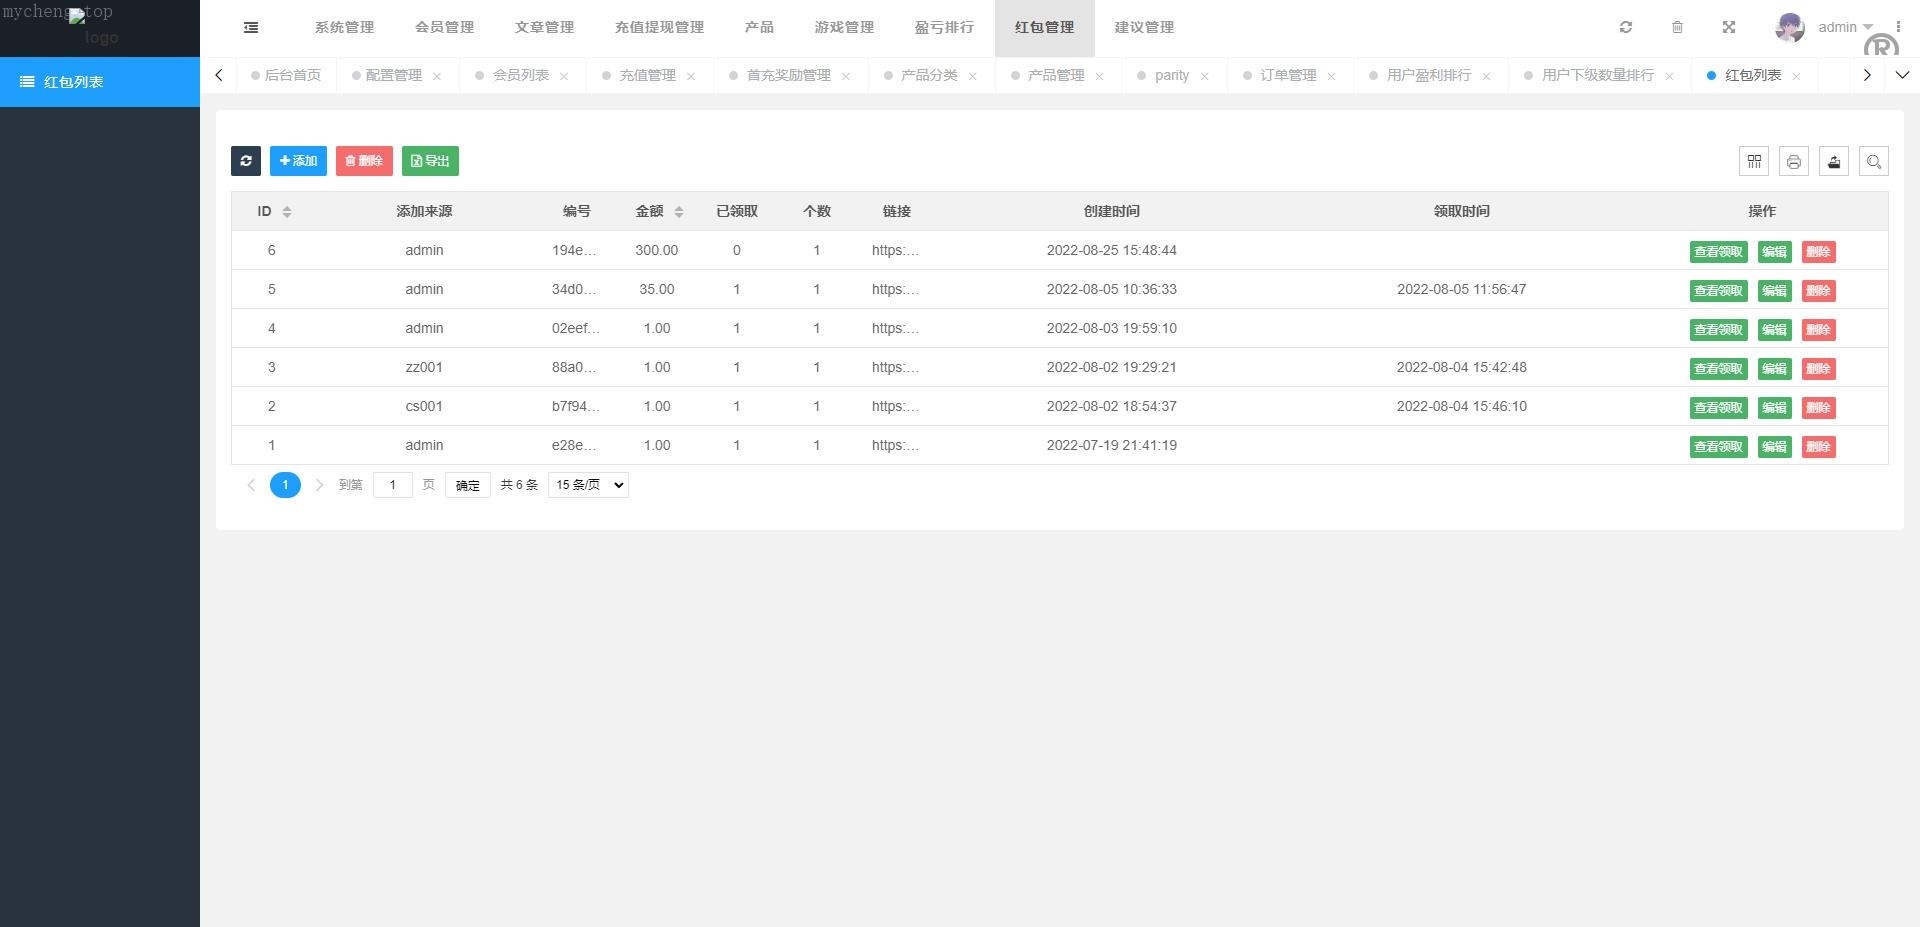Click the blue 添加 button
This screenshot has width=1920, height=927.
(298, 161)
